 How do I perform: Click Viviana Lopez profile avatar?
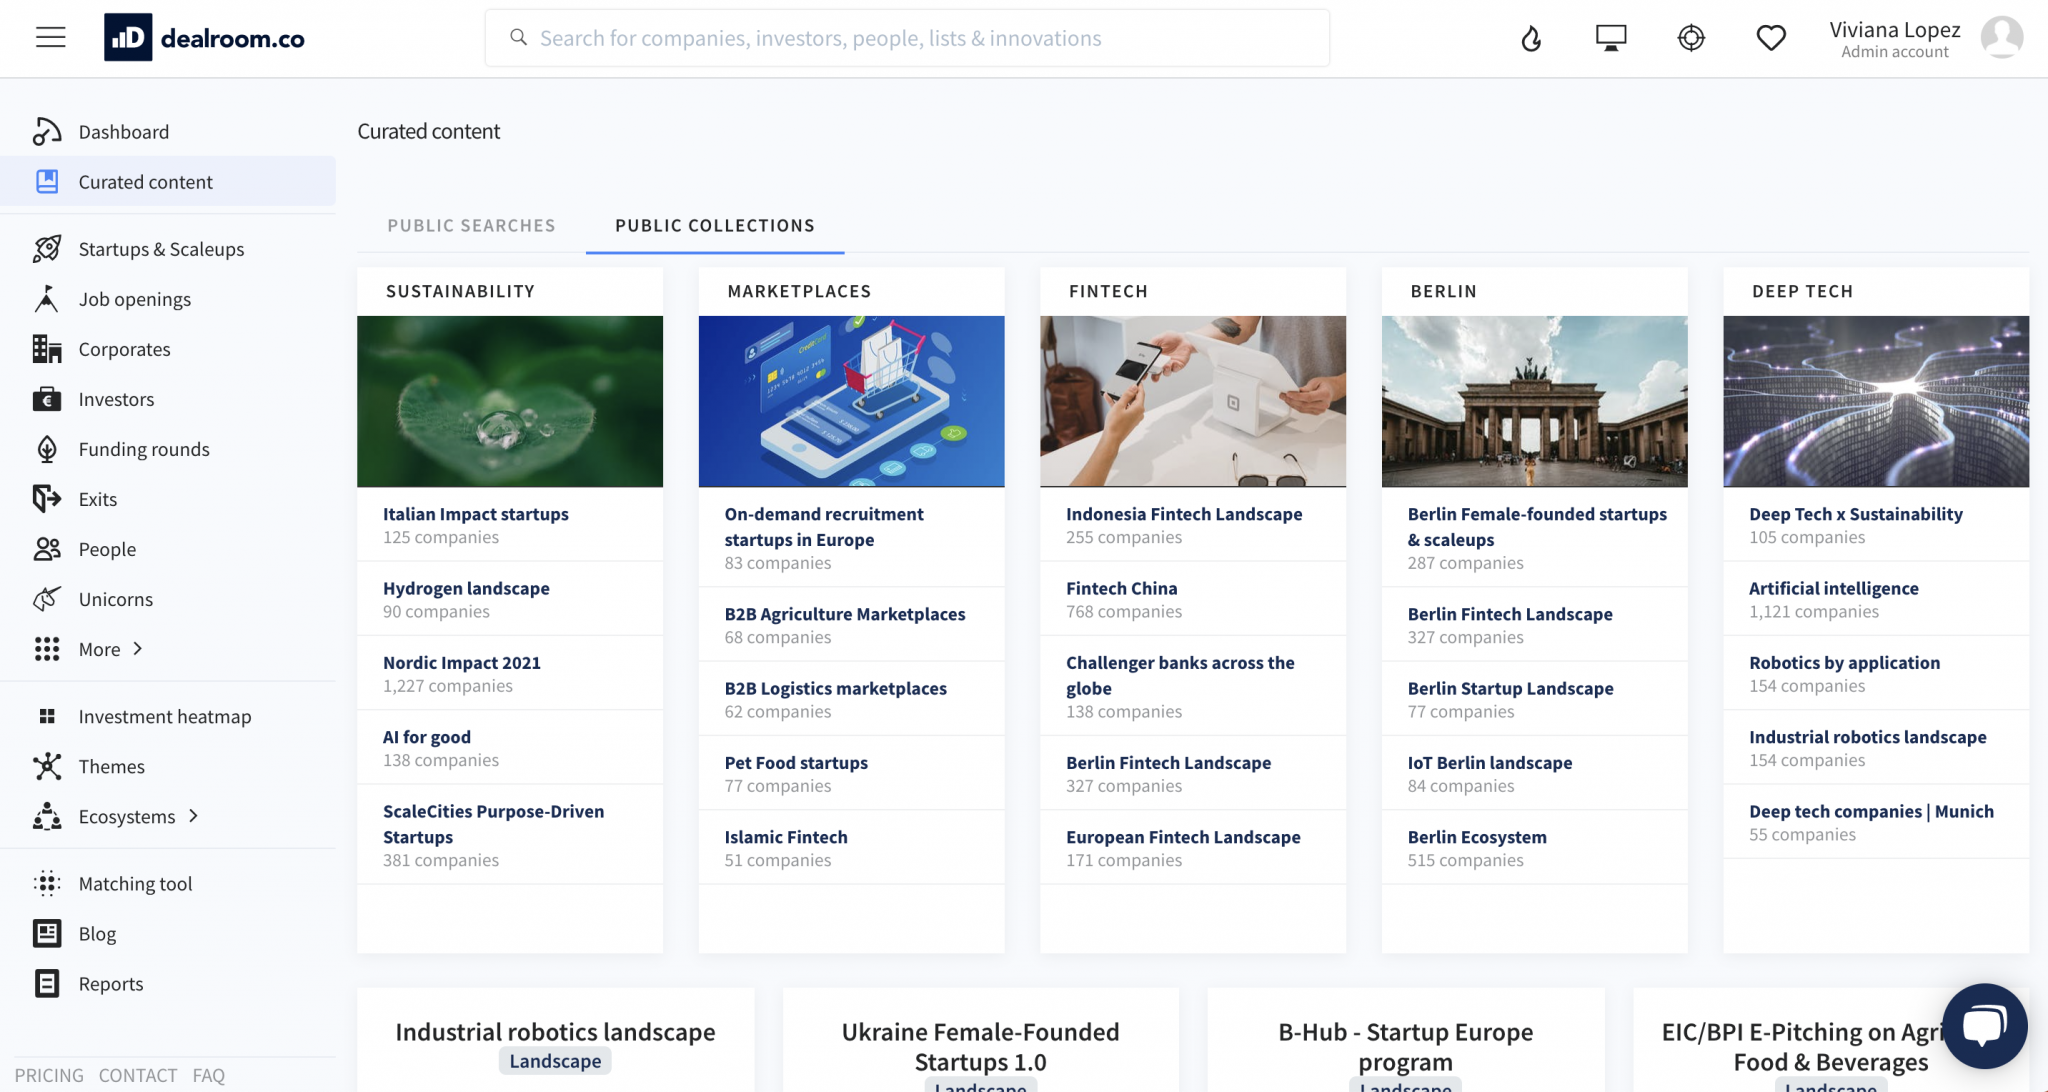tap(2002, 38)
